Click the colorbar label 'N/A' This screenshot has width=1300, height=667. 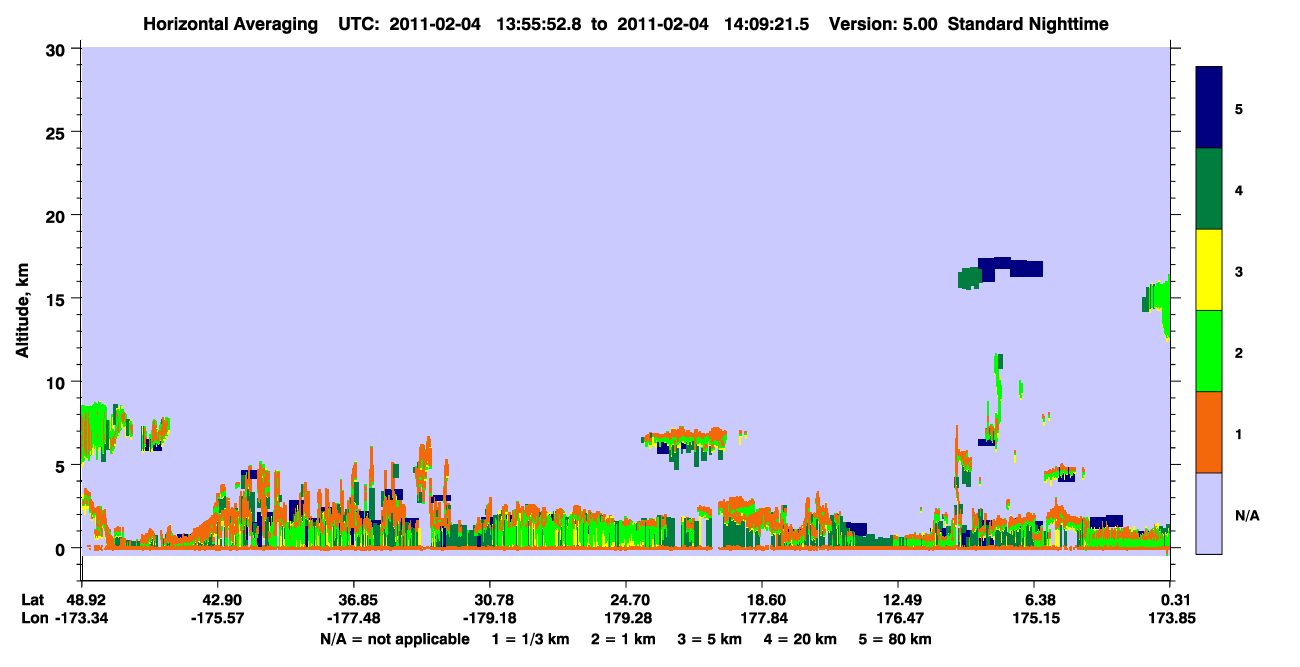(x=1246, y=514)
